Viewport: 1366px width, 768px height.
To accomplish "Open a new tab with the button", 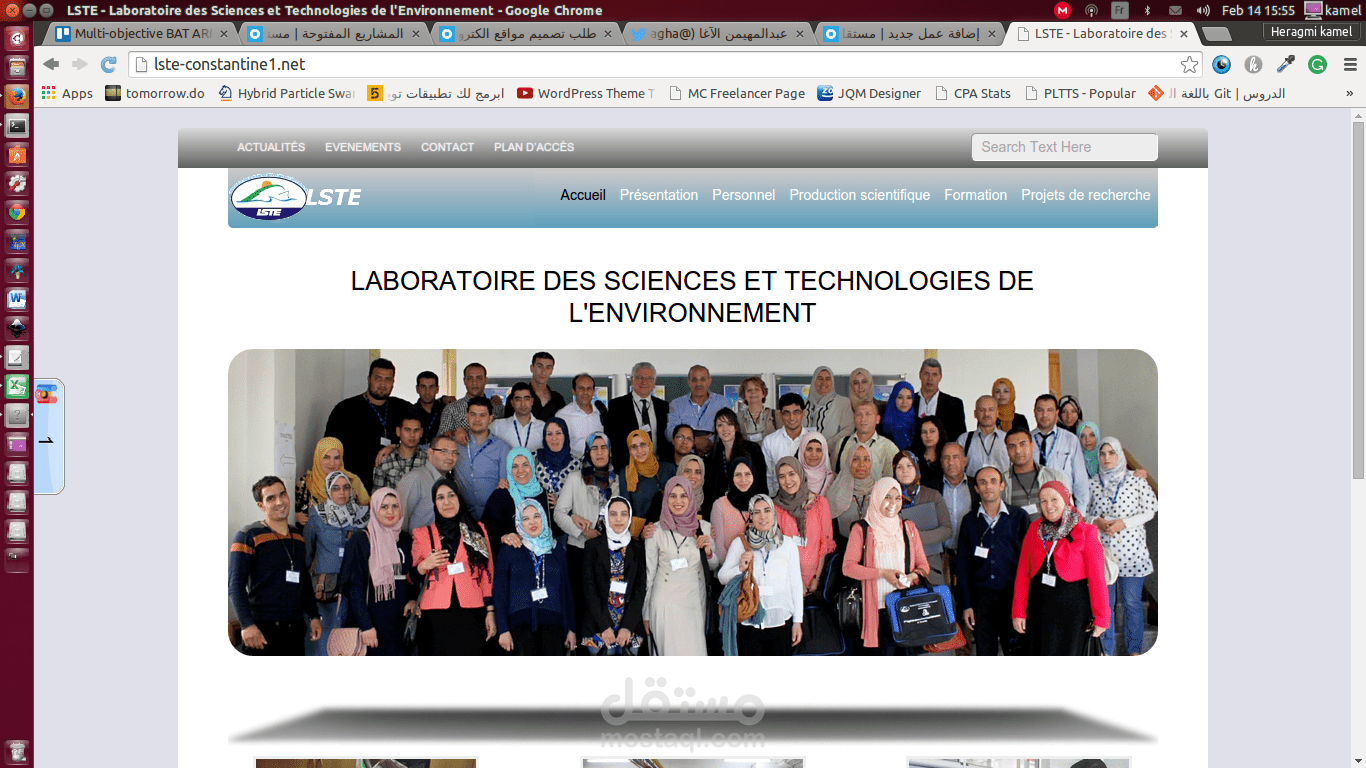I will (x=1216, y=34).
